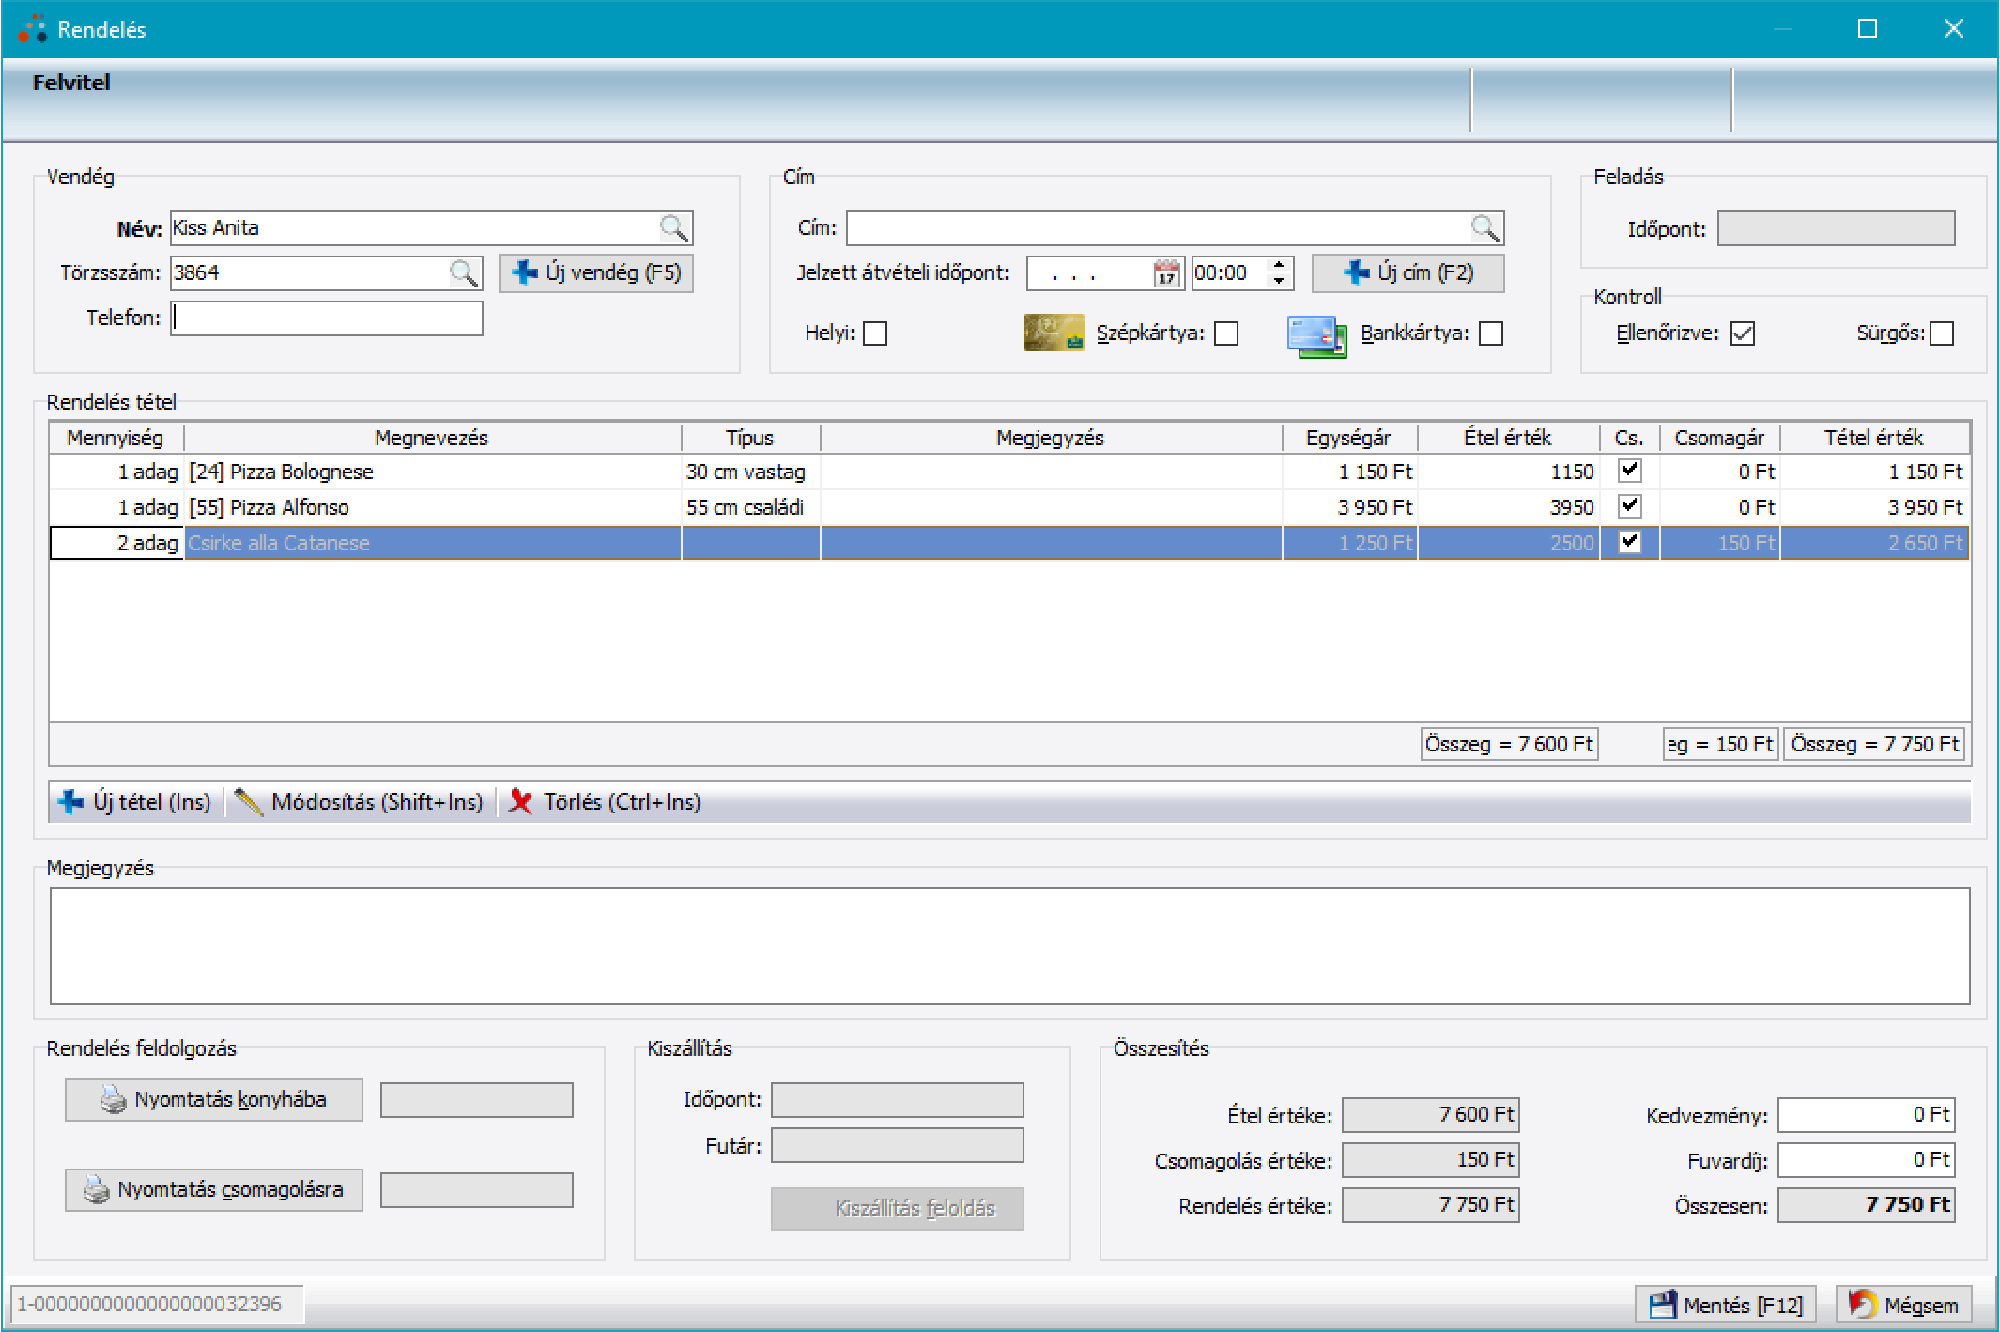Click the Egységár column header
Image resolution: width=2000 pixels, height=1332 pixels.
tap(1349, 438)
